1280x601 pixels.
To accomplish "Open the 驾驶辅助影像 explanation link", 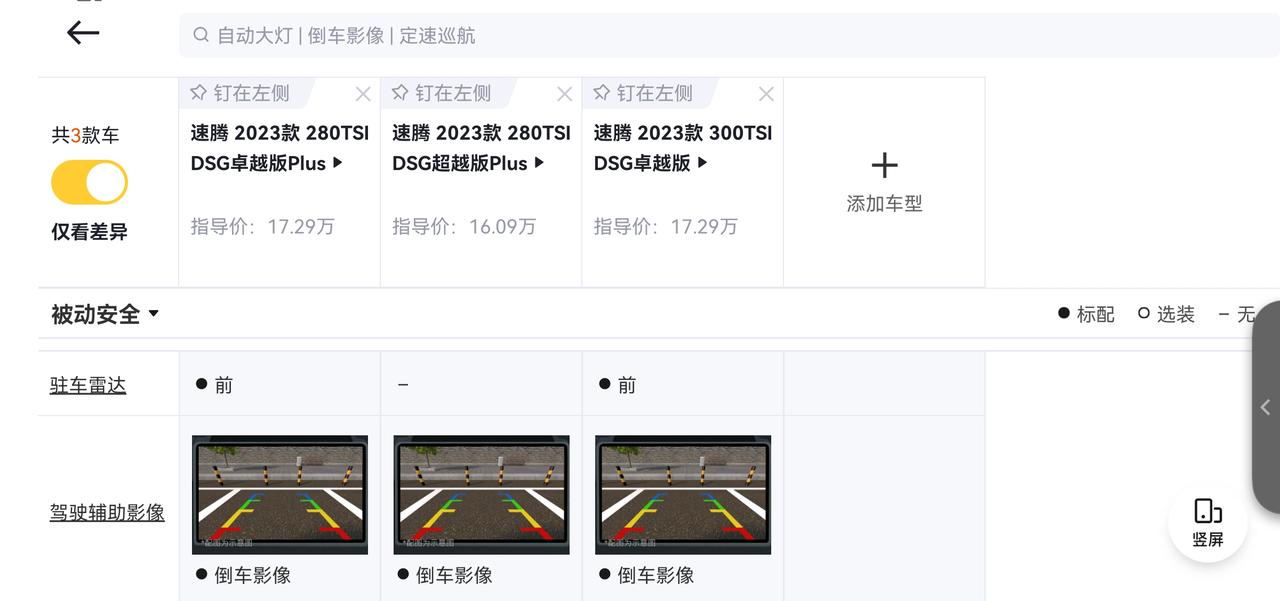I will tap(107, 512).
